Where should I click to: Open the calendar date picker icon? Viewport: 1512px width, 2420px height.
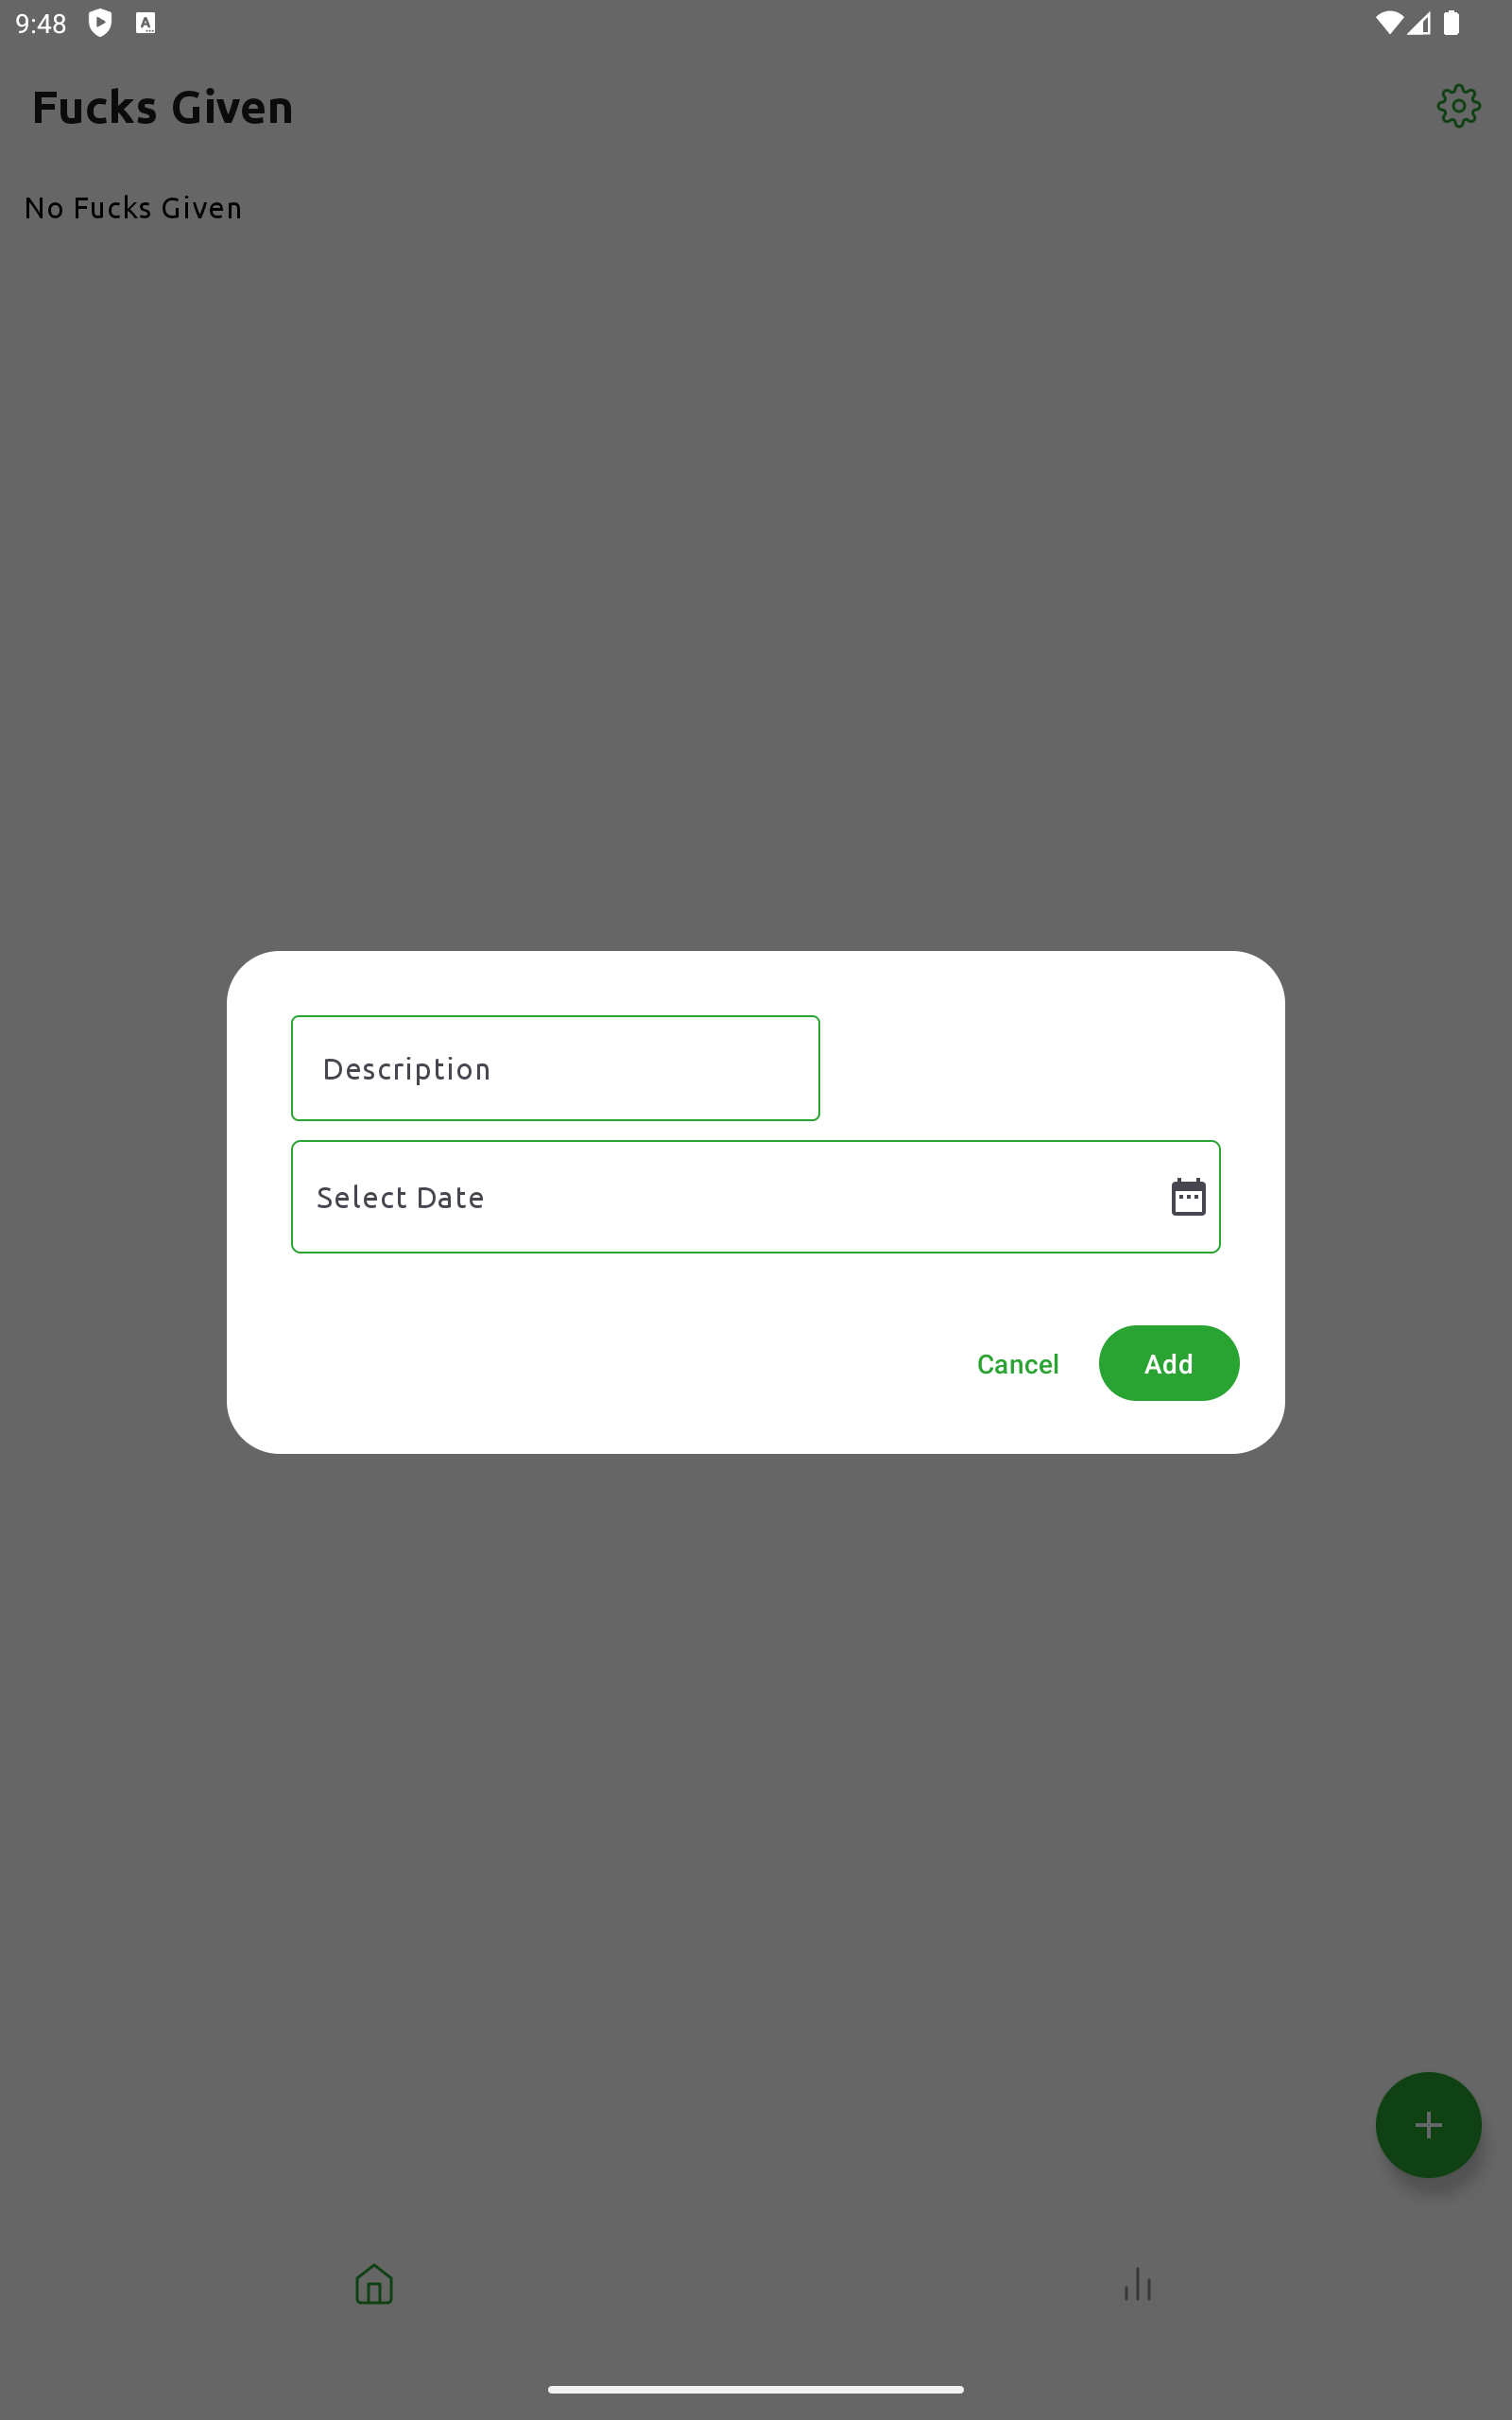tap(1188, 1196)
